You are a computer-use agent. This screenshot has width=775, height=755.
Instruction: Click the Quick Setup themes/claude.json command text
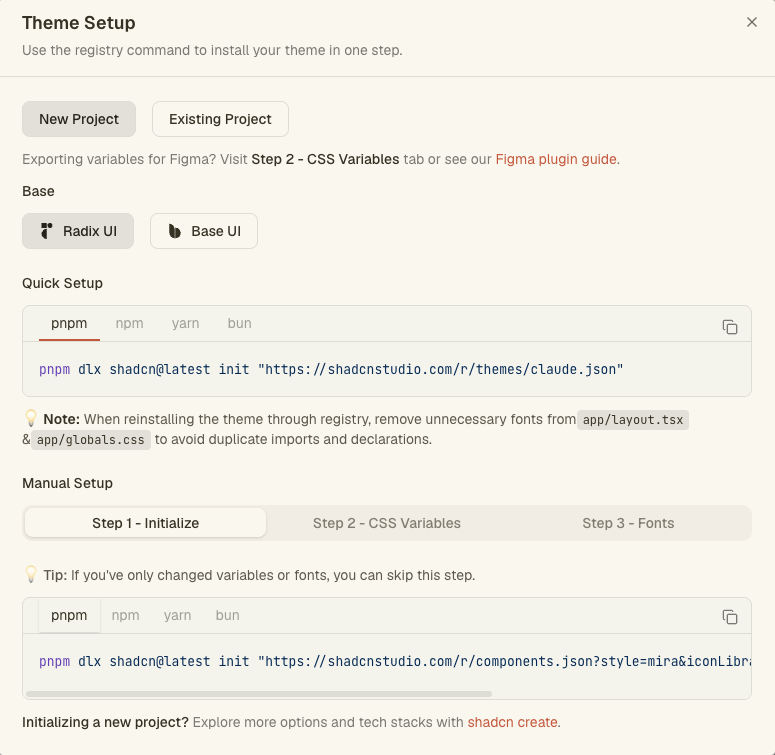[x=331, y=370]
